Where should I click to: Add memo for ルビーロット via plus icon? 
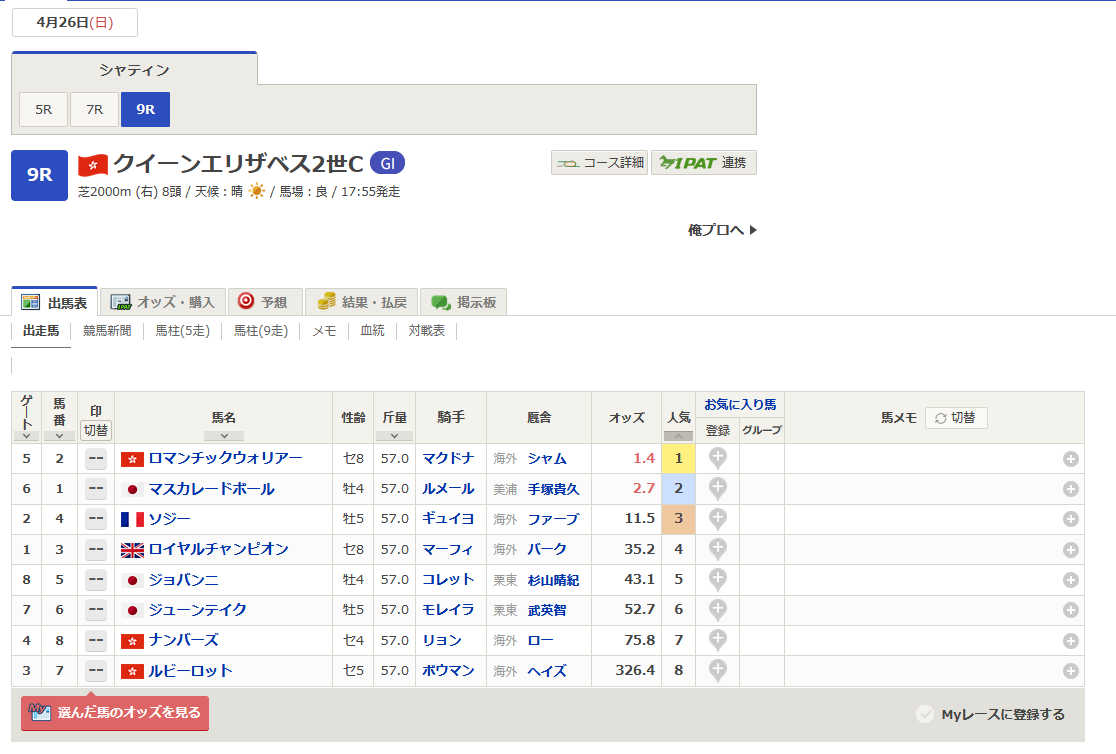[1070, 671]
